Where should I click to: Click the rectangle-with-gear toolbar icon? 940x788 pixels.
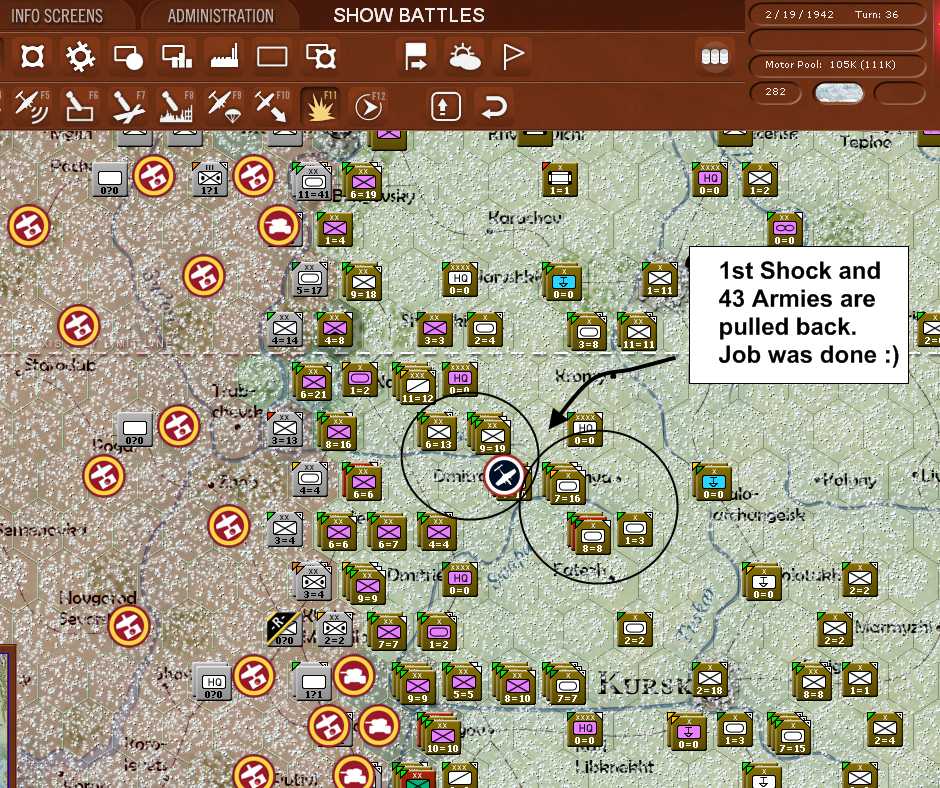tap(321, 57)
